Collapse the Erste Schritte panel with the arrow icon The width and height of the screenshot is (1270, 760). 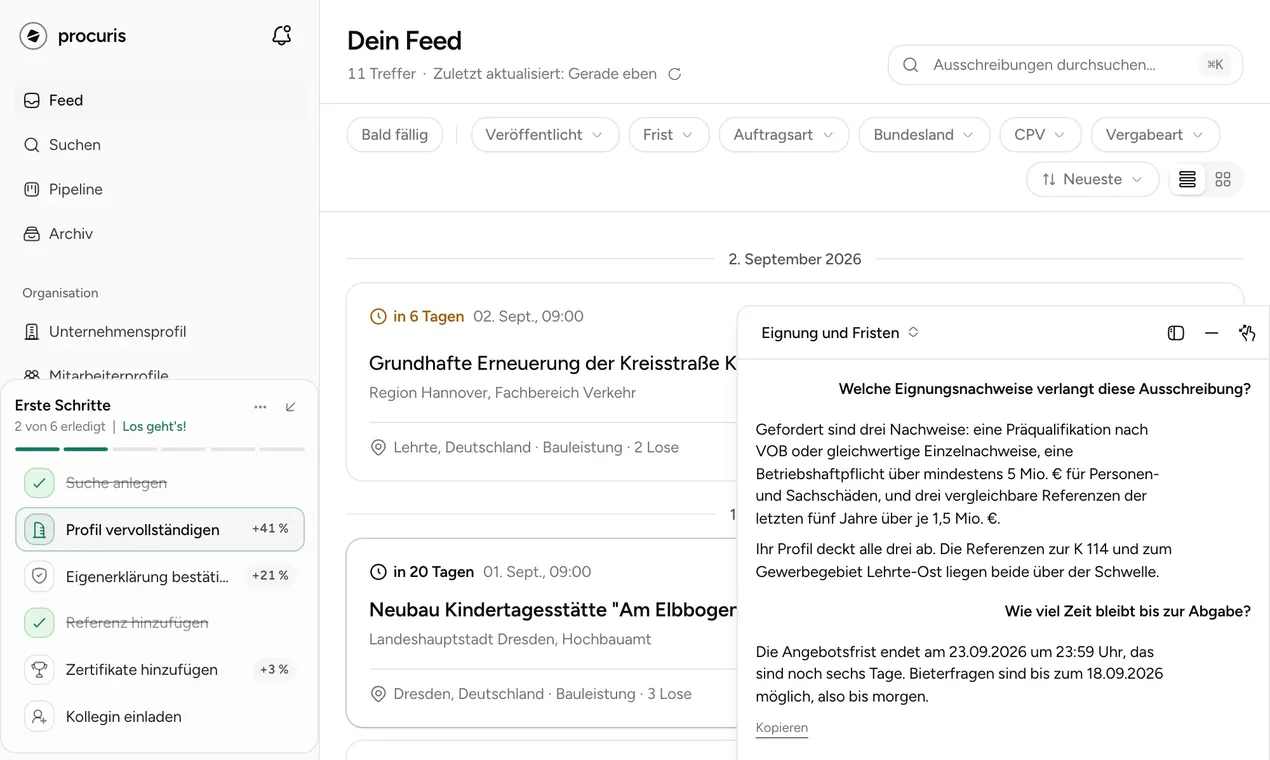pos(291,407)
